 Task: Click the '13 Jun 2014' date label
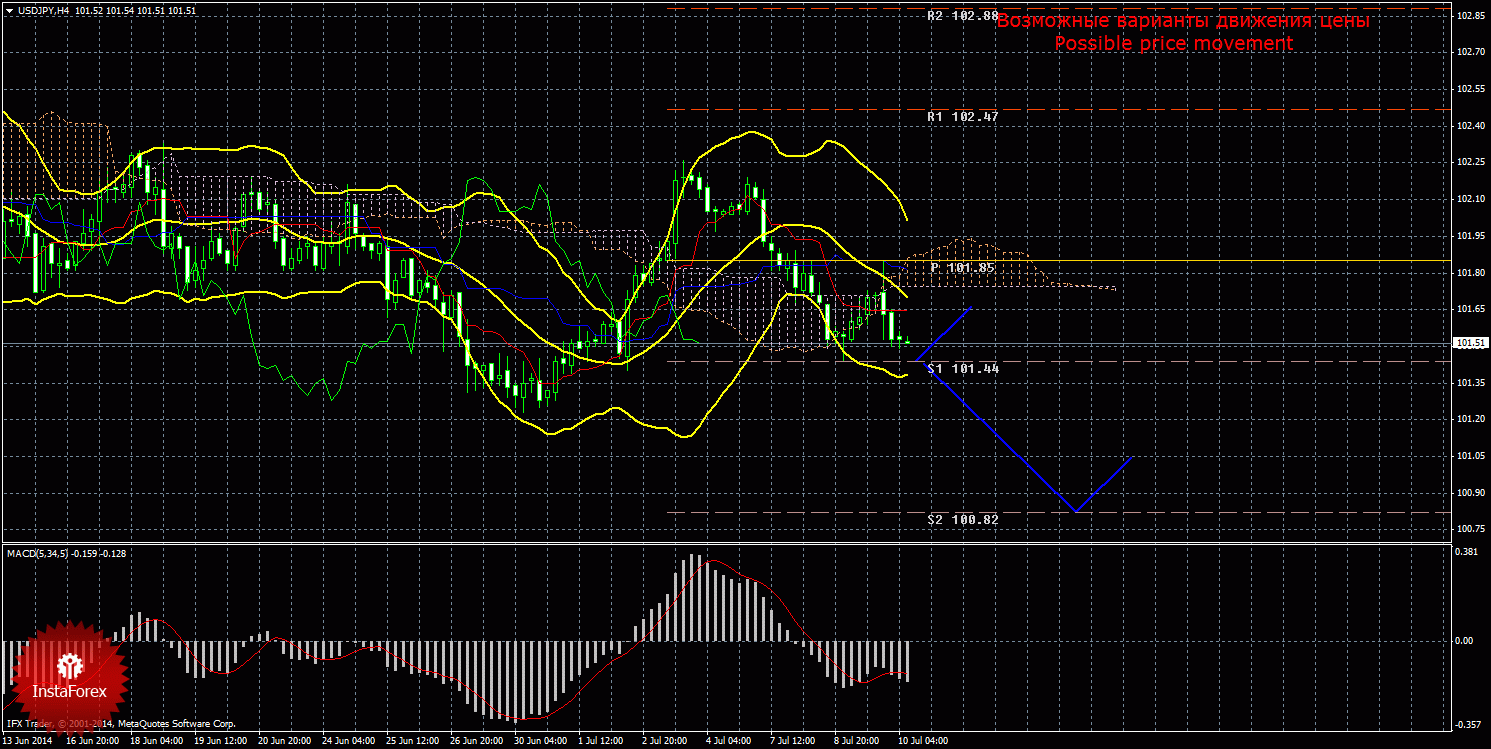pos(27,742)
